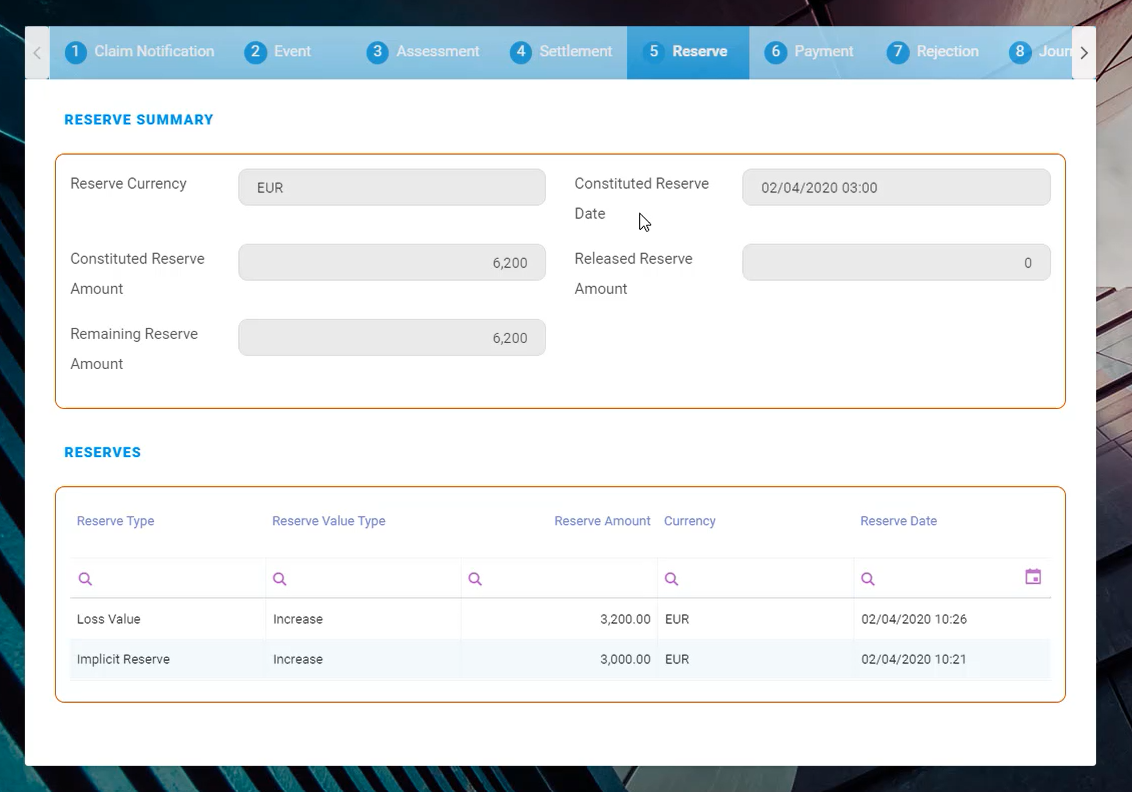Click search icon in Reserve Type filter
This screenshot has width=1132, height=792.
tap(85, 579)
